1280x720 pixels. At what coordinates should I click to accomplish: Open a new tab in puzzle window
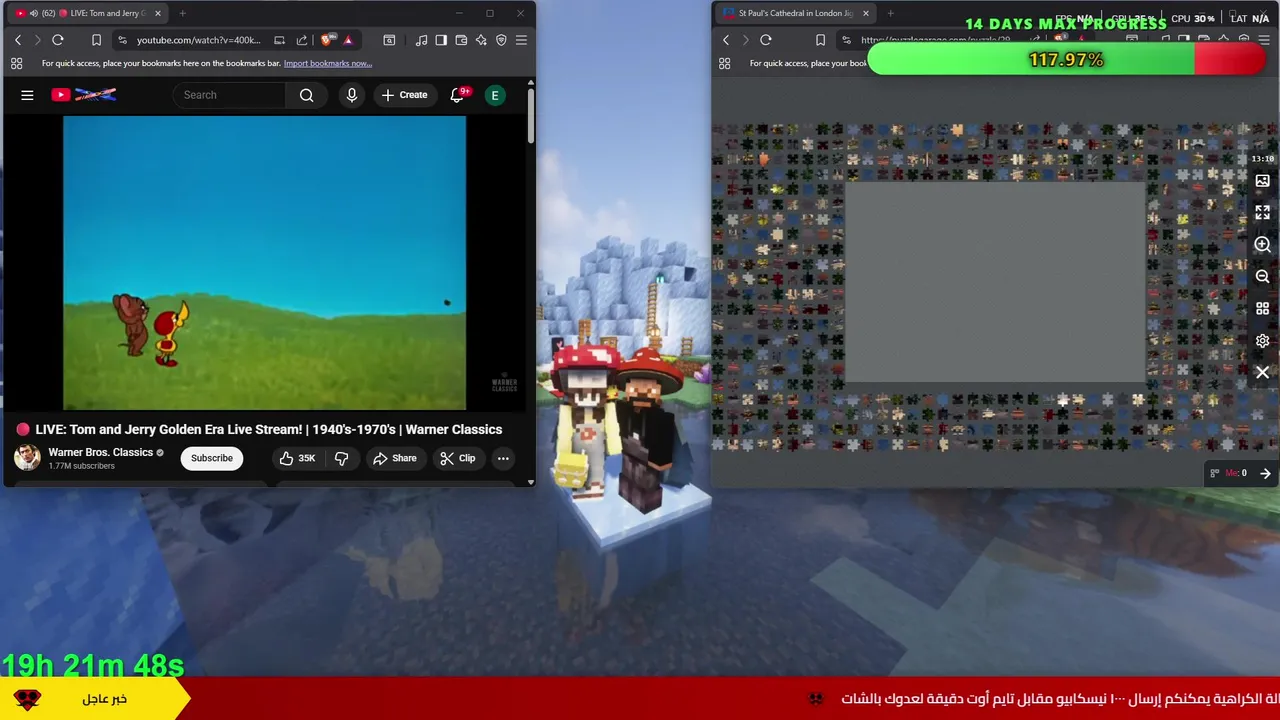pyautogui.click(x=890, y=13)
